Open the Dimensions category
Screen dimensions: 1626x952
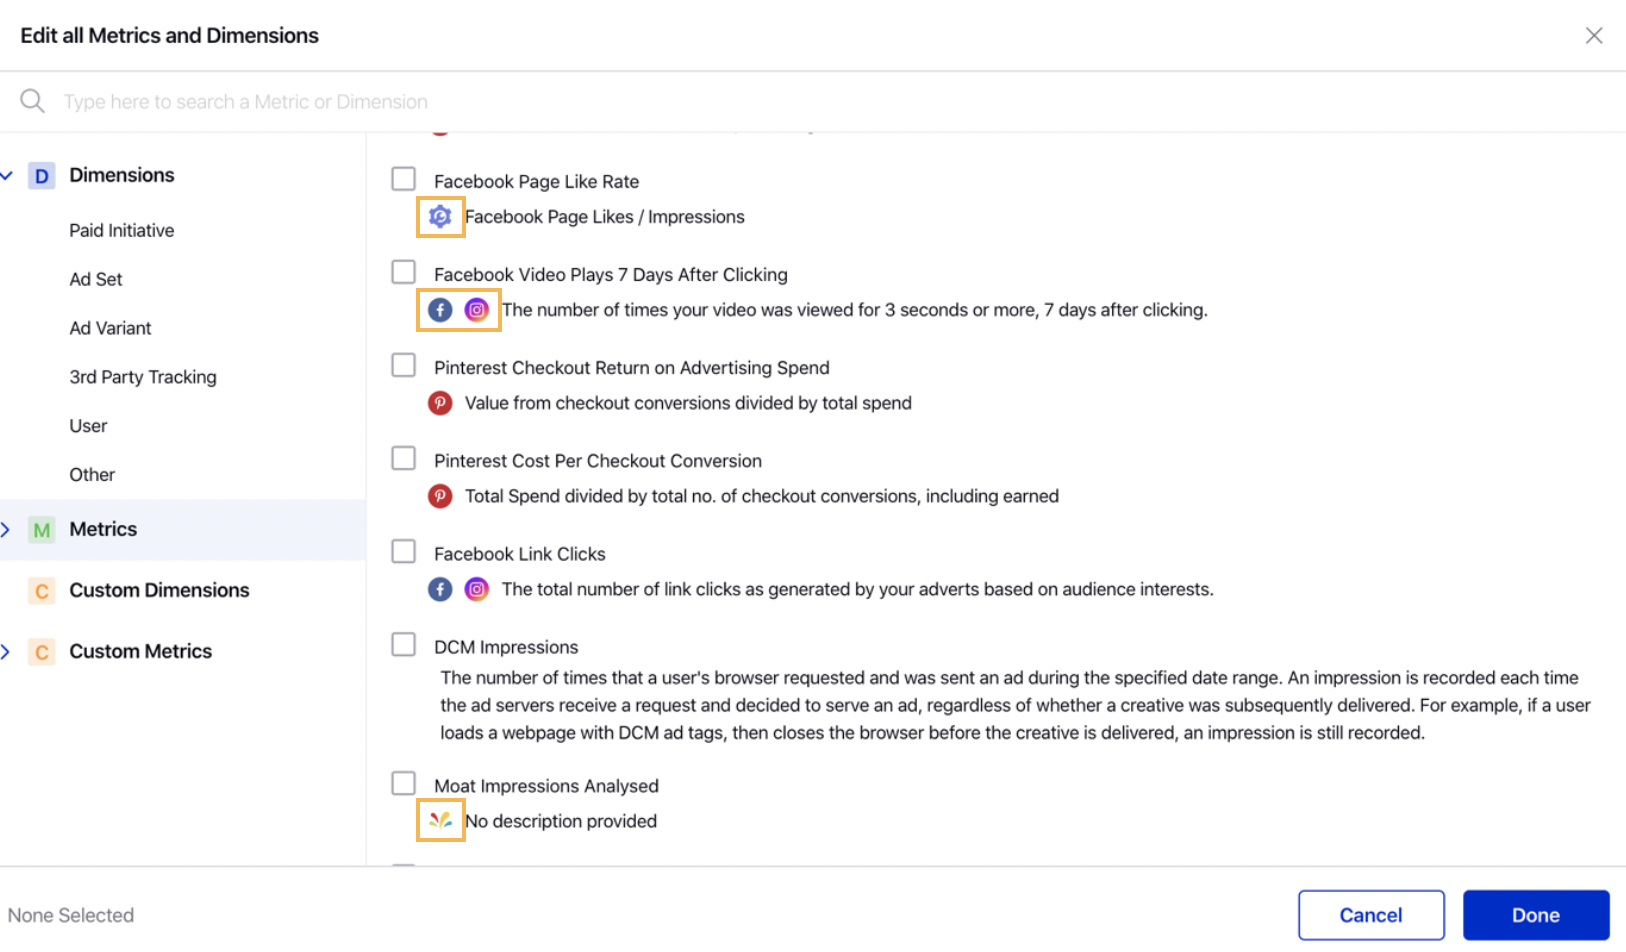click(122, 175)
